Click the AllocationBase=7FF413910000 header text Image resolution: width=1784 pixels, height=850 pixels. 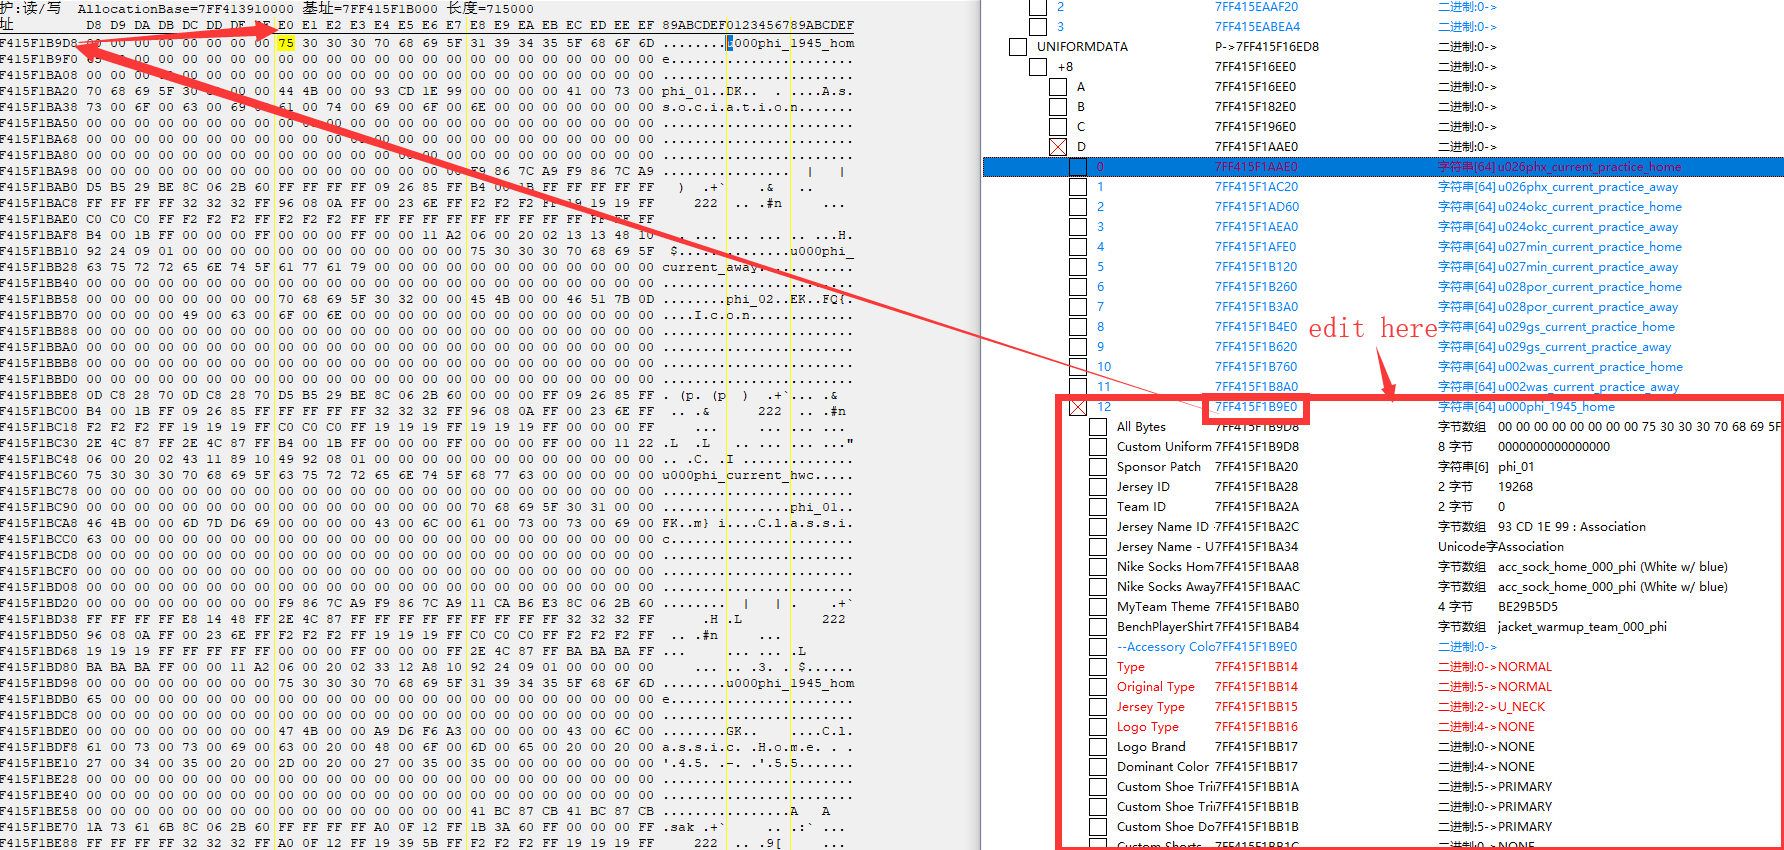(186, 8)
